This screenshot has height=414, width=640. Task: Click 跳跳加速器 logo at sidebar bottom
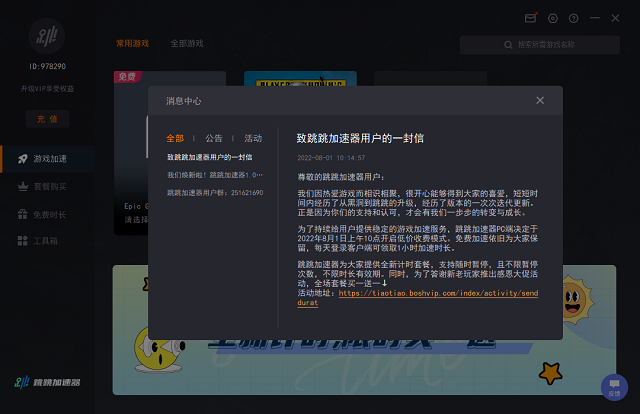47,383
